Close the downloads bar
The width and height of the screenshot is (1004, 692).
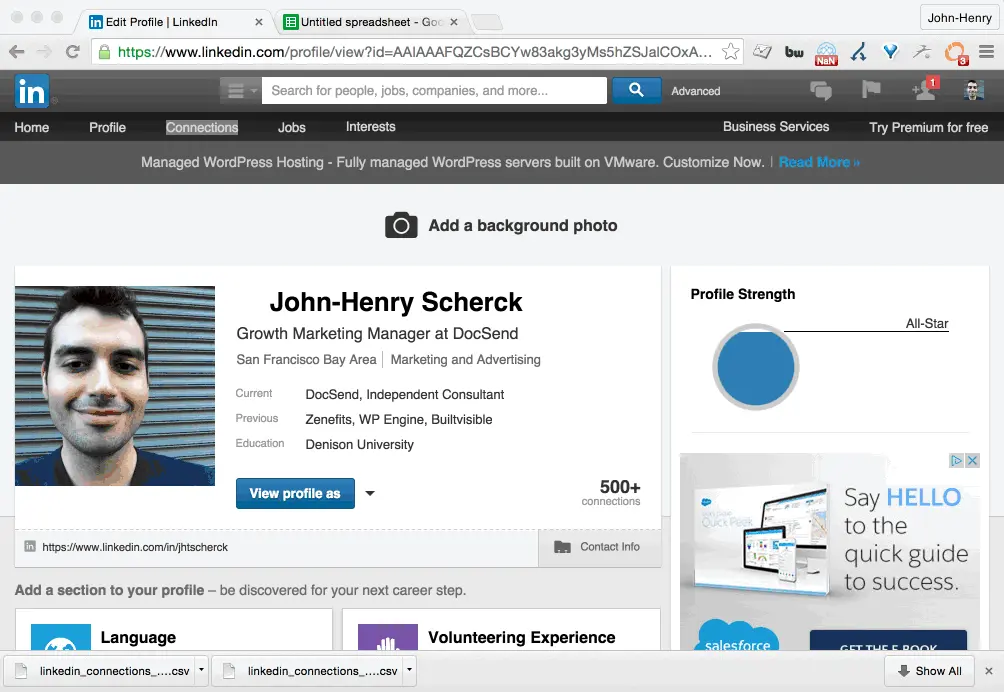coord(989,670)
